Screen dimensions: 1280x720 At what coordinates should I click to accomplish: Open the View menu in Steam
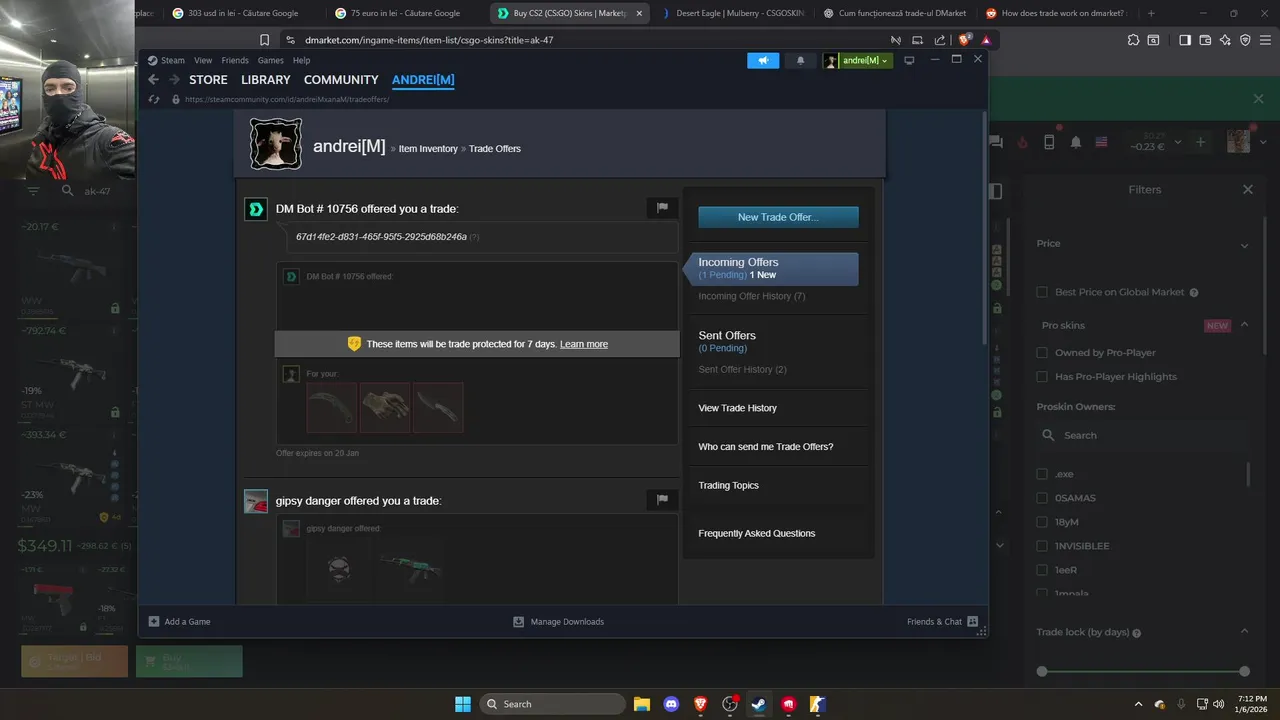click(x=203, y=60)
